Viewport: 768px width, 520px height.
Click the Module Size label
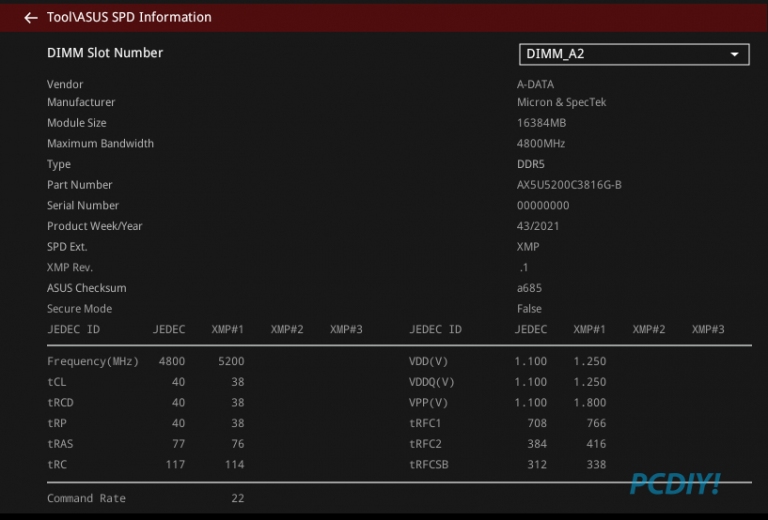coord(76,123)
